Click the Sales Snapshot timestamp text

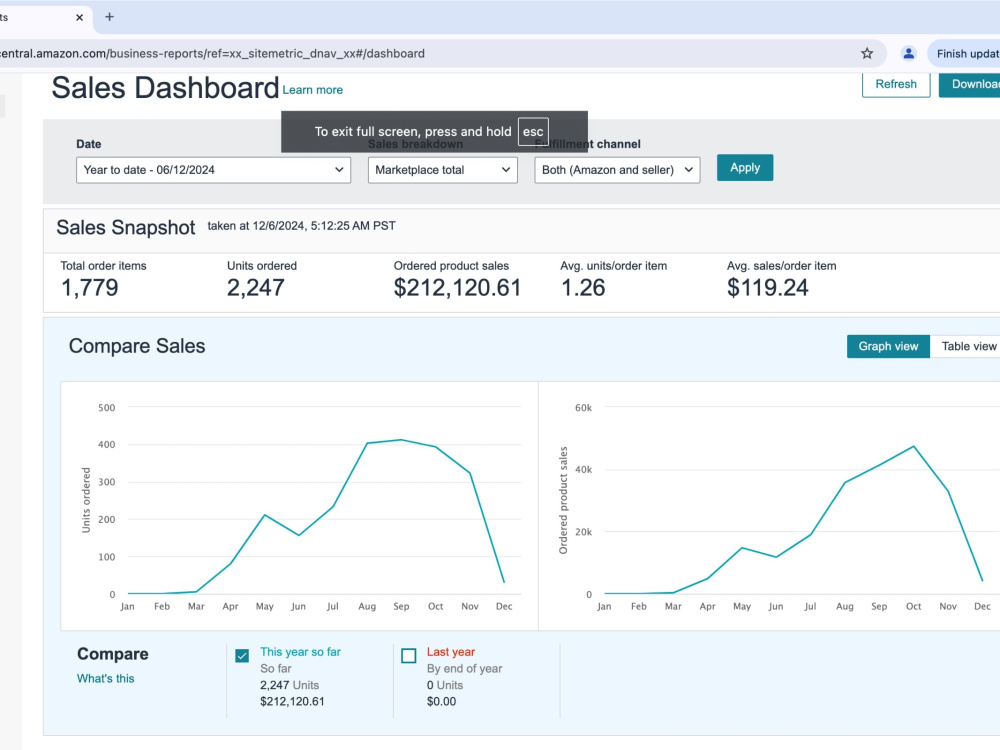pyautogui.click(x=301, y=226)
